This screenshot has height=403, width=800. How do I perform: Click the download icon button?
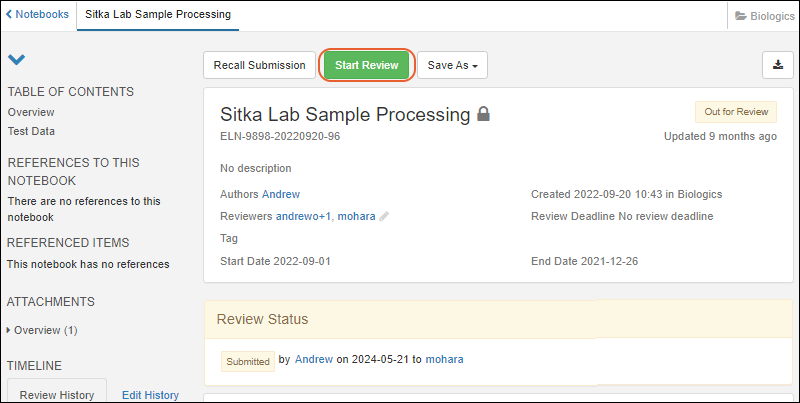point(777,65)
